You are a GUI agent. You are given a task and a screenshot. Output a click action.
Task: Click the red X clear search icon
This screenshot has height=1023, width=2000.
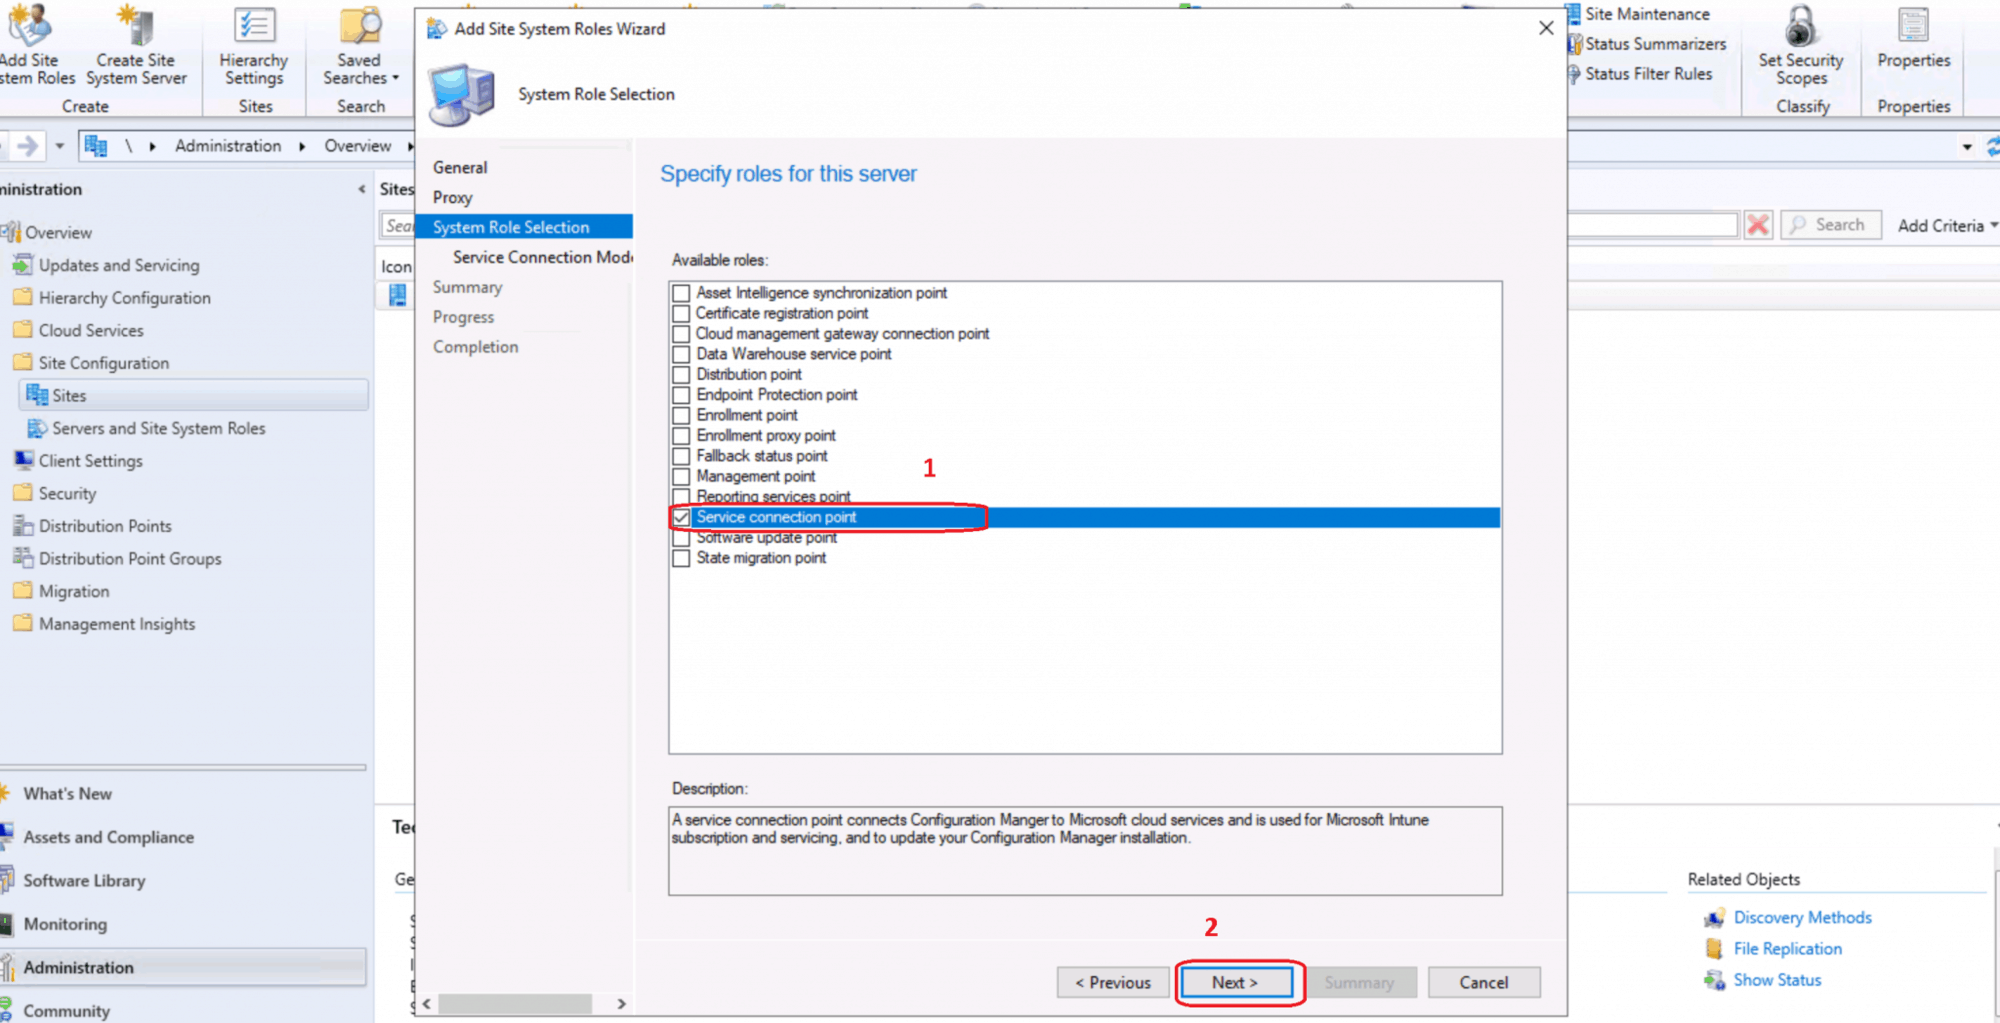[1757, 225]
